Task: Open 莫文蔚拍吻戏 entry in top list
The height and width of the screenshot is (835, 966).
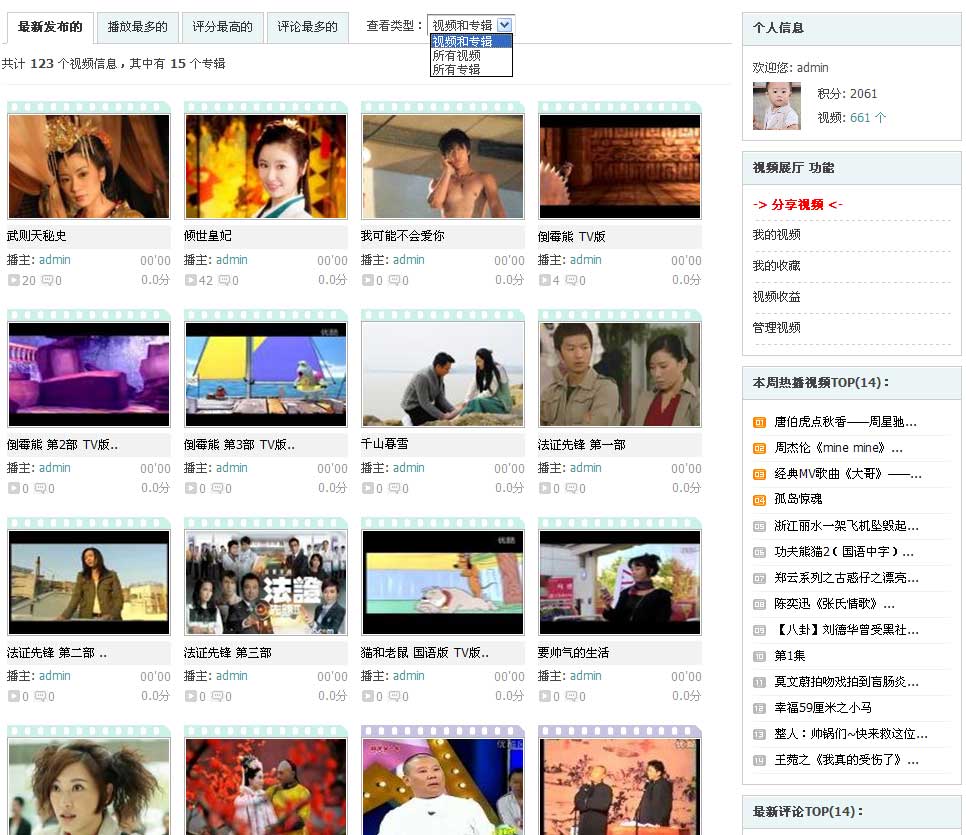Action: coord(846,682)
